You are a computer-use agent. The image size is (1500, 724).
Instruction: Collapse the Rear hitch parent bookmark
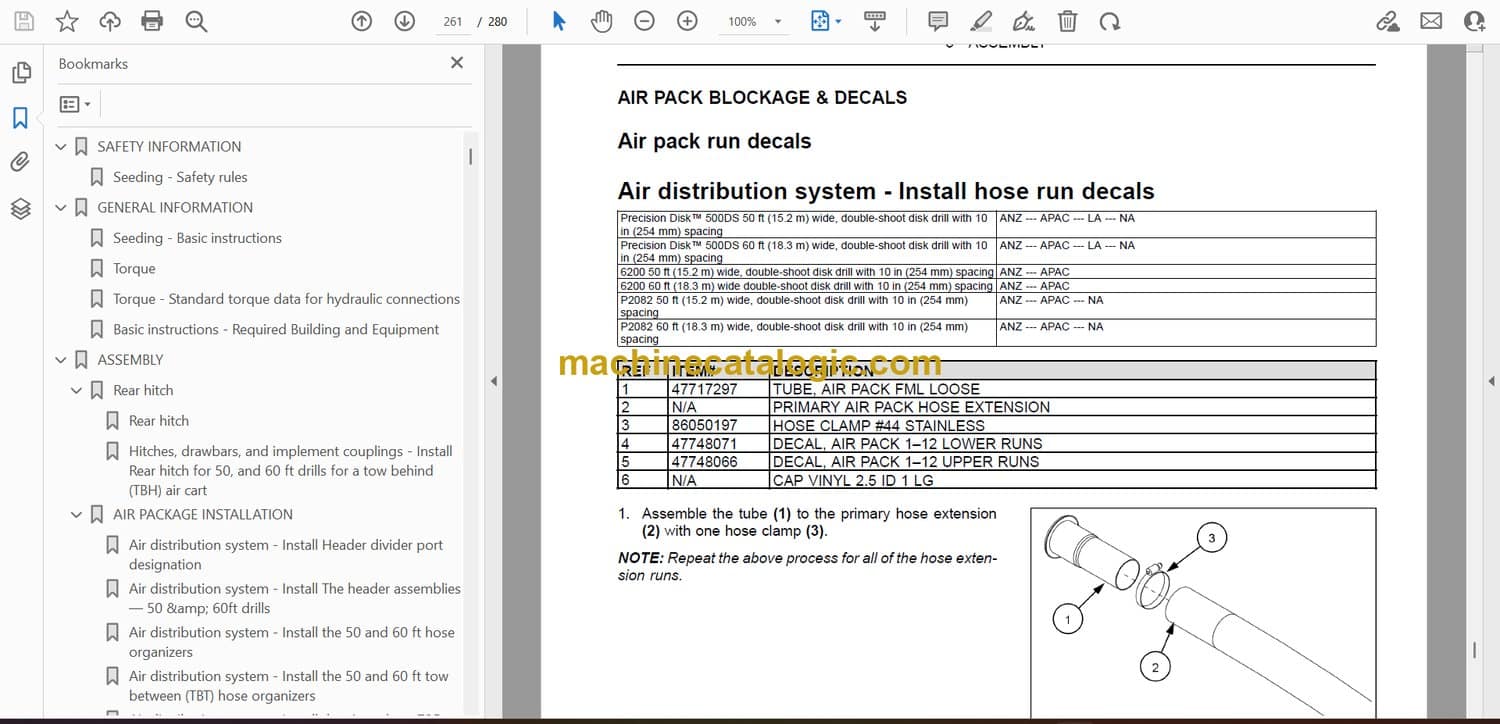[77, 391]
